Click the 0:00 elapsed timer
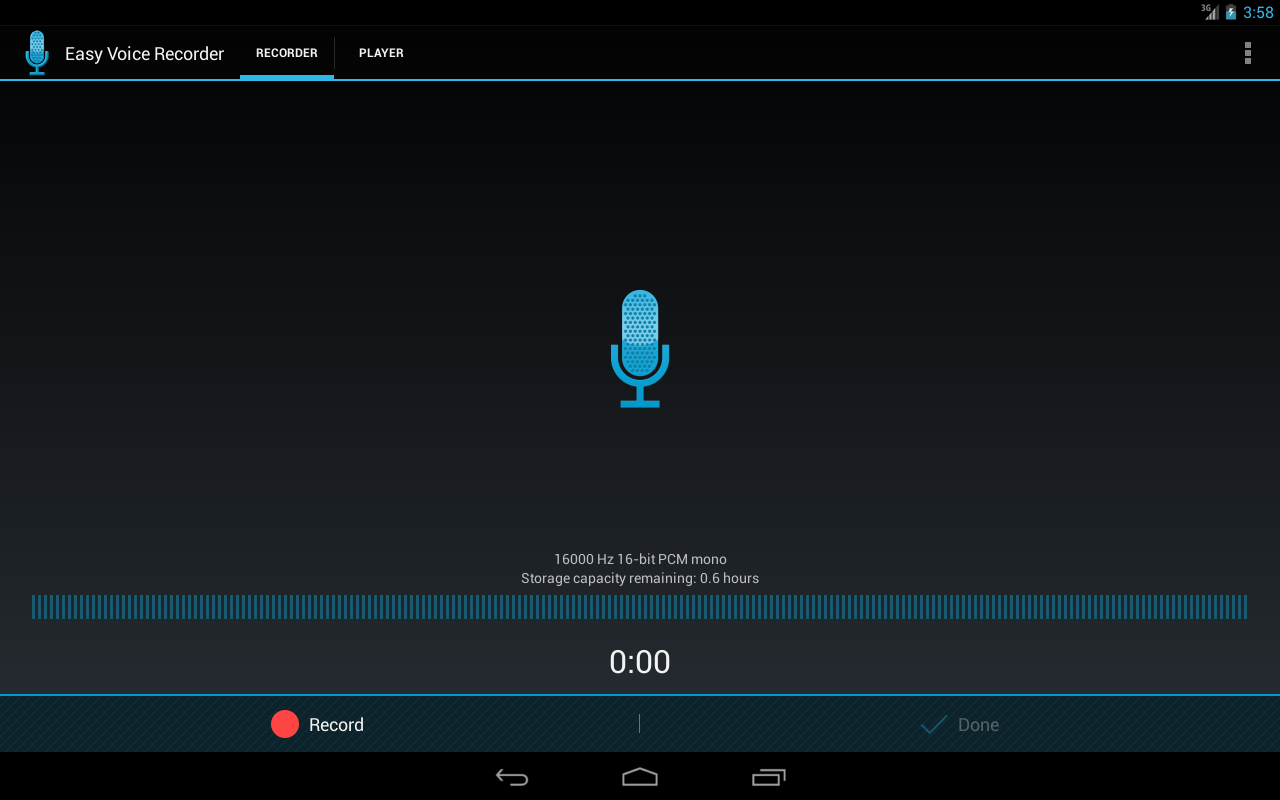The width and height of the screenshot is (1280, 800). pyautogui.click(x=640, y=662)
